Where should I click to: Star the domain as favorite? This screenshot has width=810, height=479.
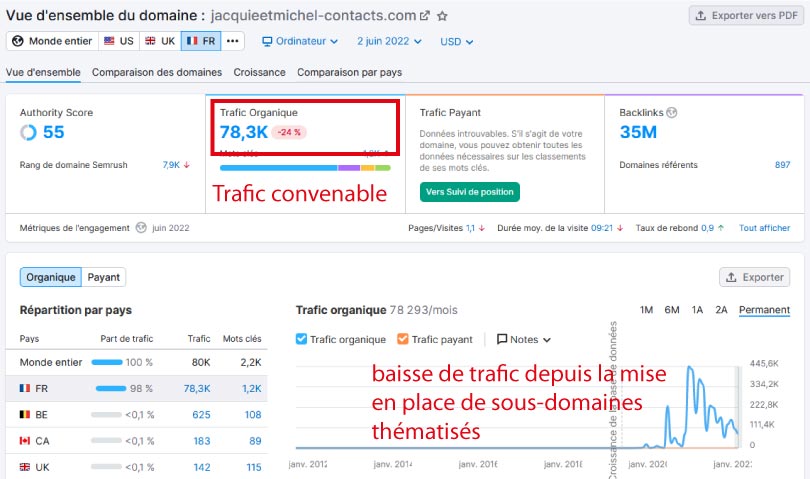click(x=442, y=16)
